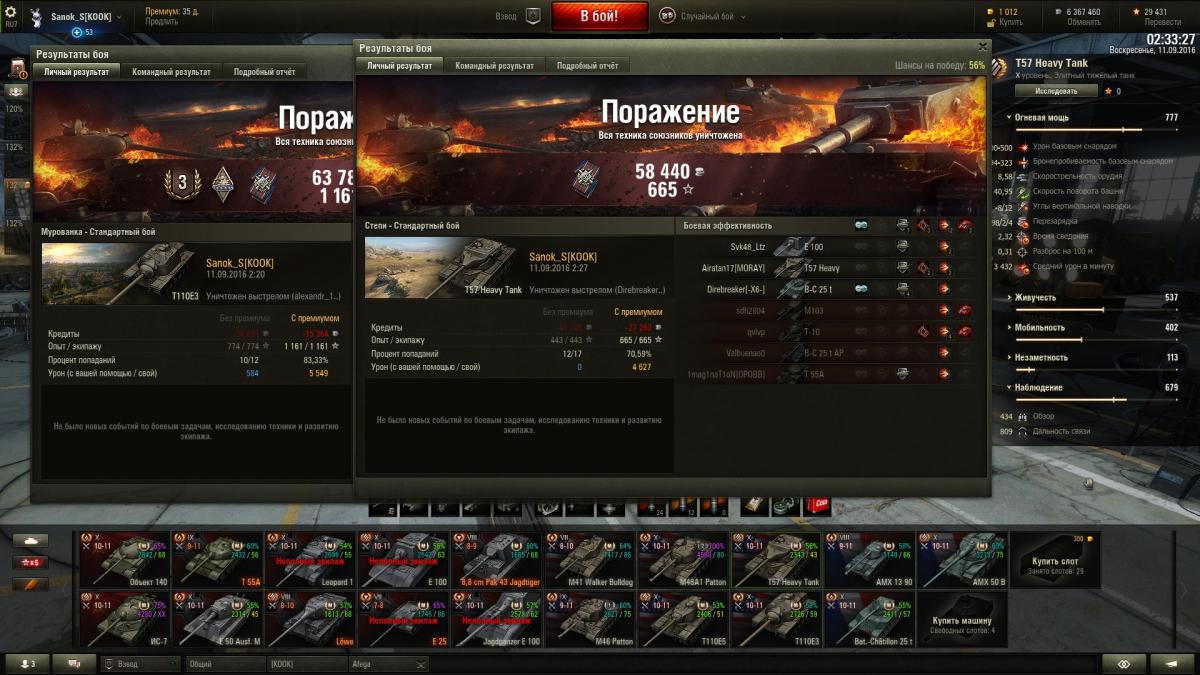The image size is (1200, 675).
Task: Click spotted icon in Direbreaker[-X6-] row
Action: (x=861, y=289)
